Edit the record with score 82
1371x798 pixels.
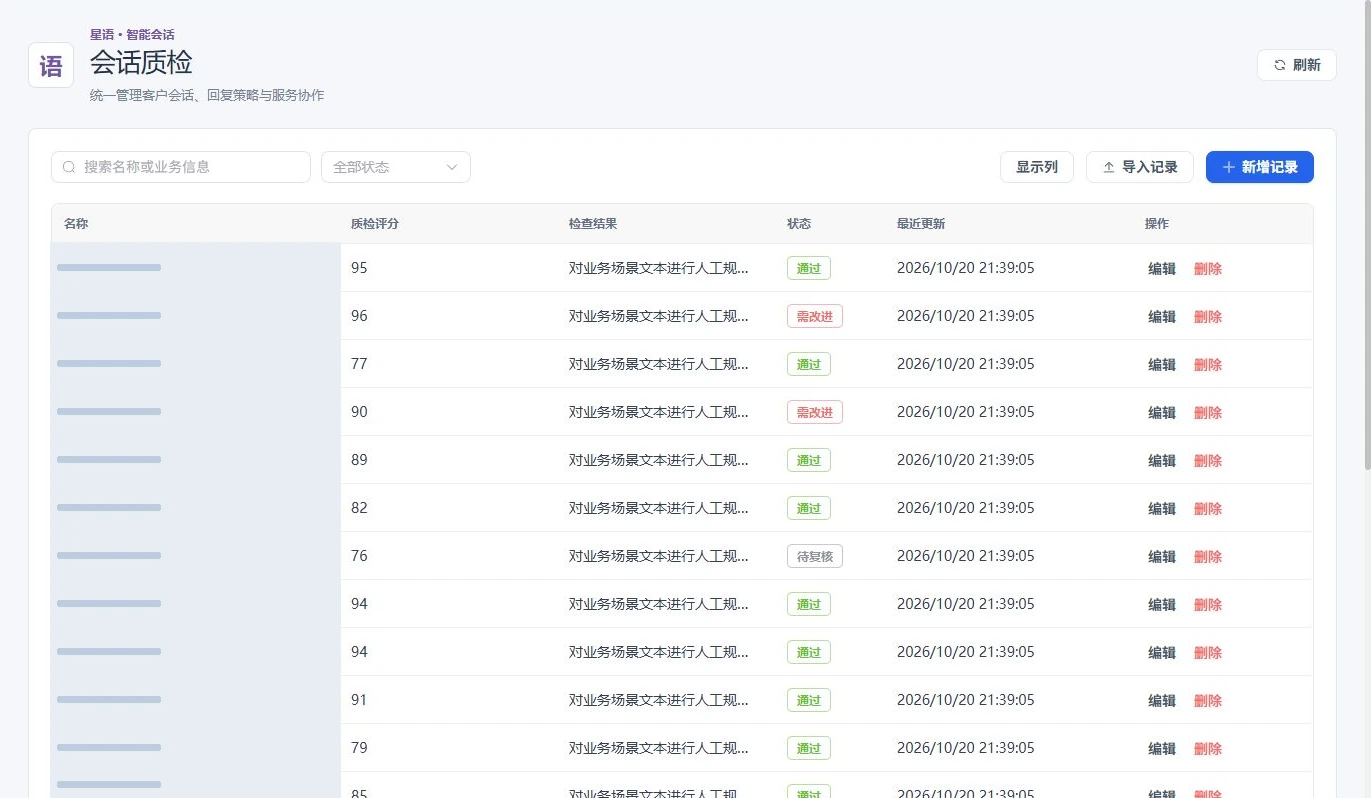1162,509
